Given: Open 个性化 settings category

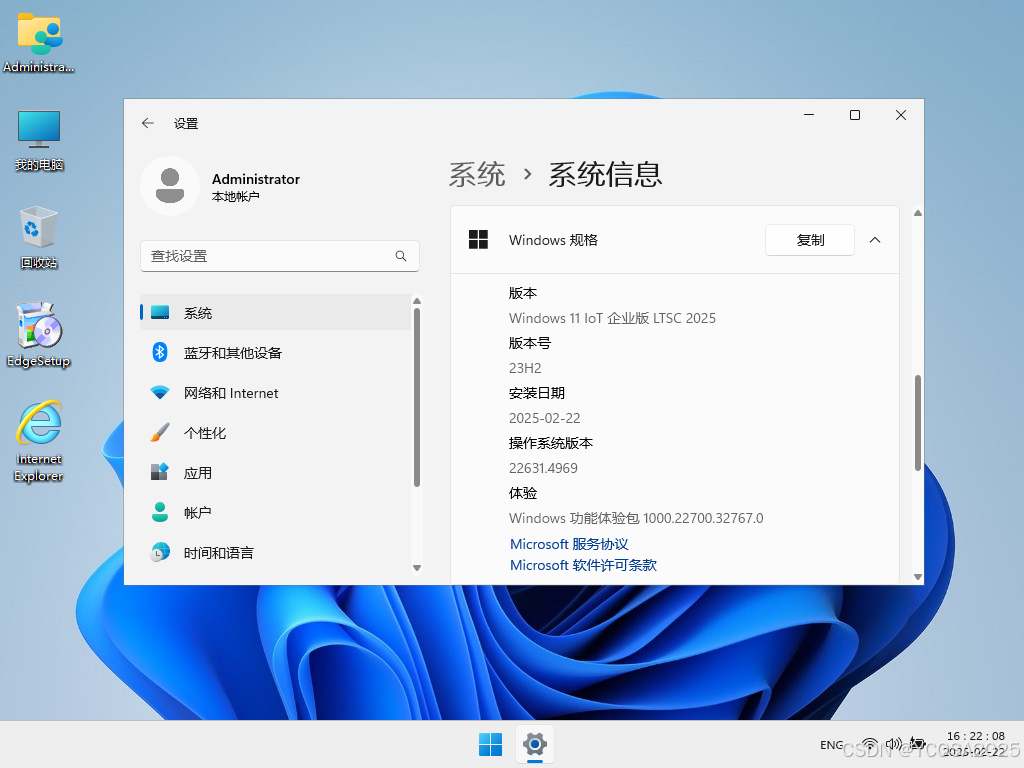Looking at the screenshot, I should pyautogui.click(x=276, y=432).
